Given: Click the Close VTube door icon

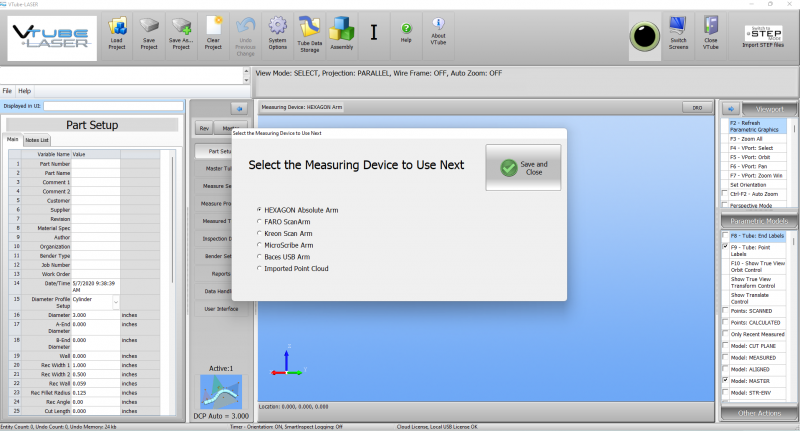Looking at the screenshot, I should point(711,26).
